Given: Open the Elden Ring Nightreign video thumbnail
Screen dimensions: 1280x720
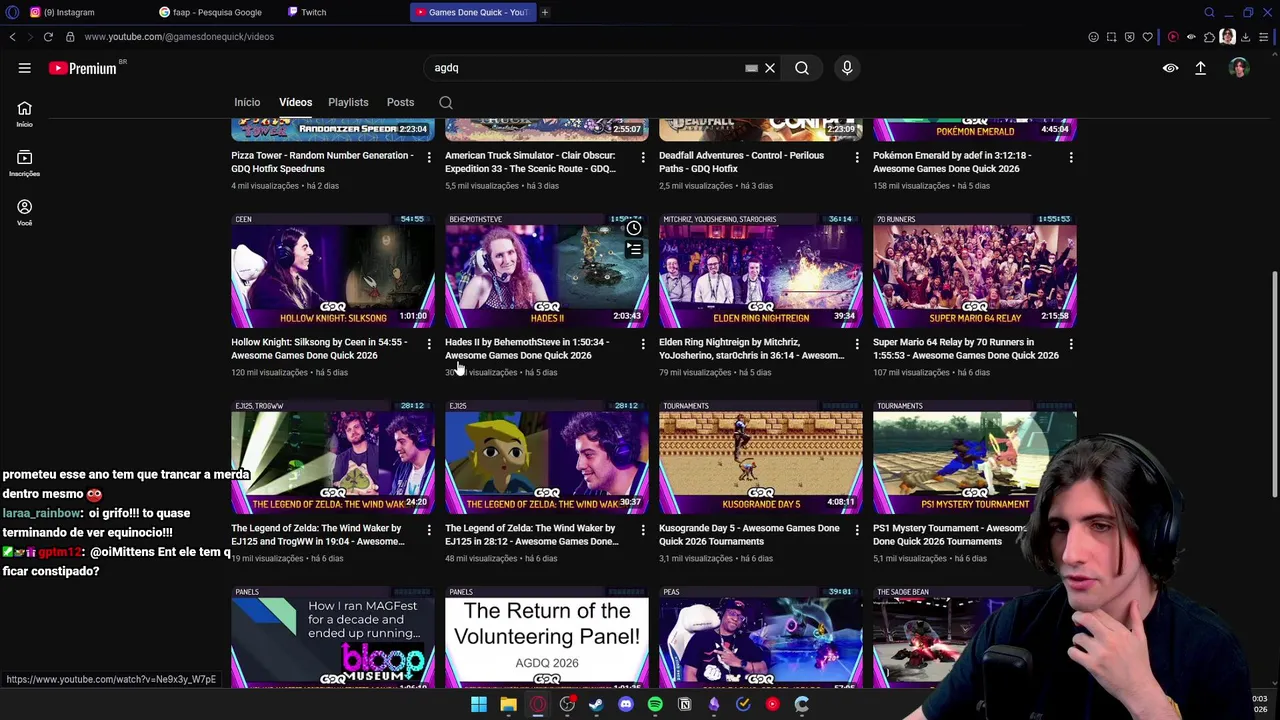Looking at the screenshot, I should [x=761, y=270].
